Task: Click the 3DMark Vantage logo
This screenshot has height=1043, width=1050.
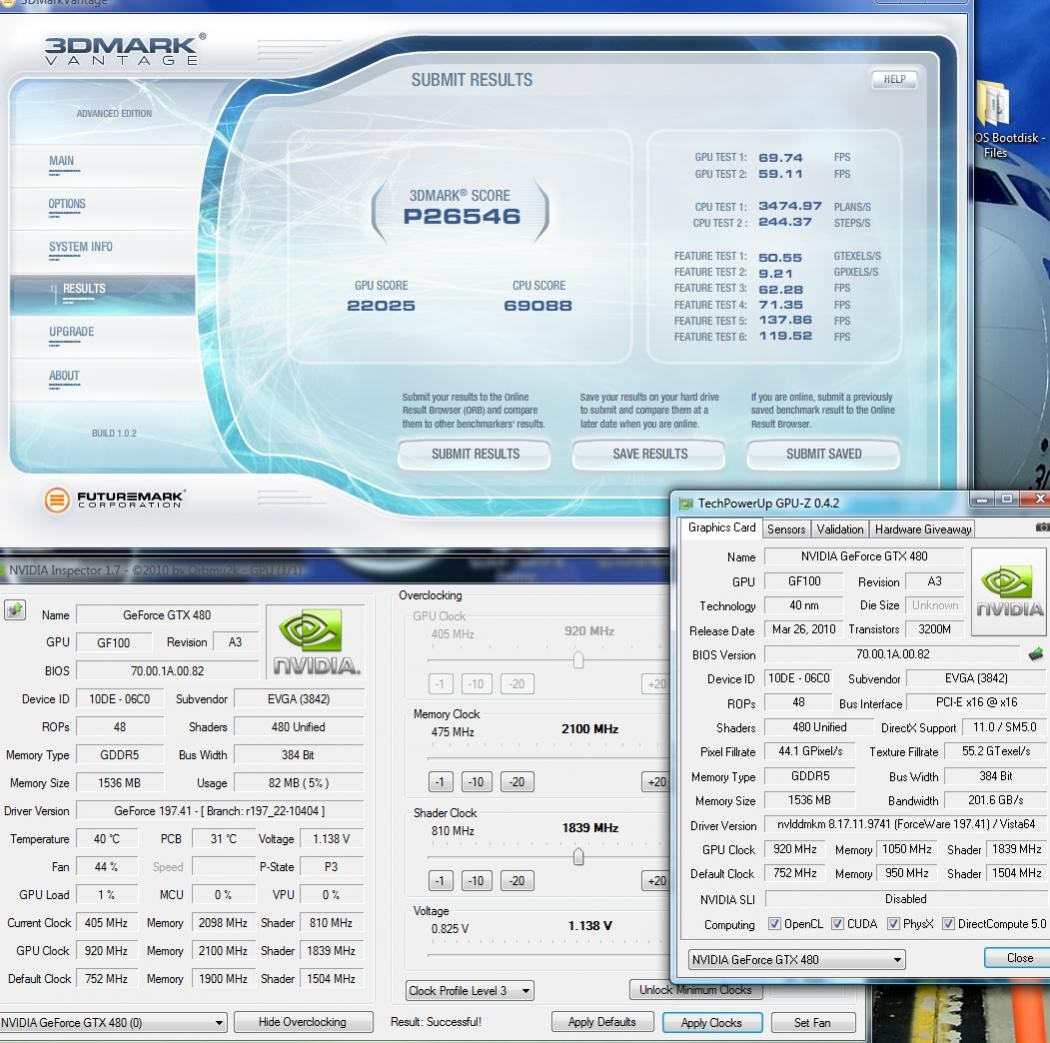Action: pyautogui.click(x=125, y=50)
